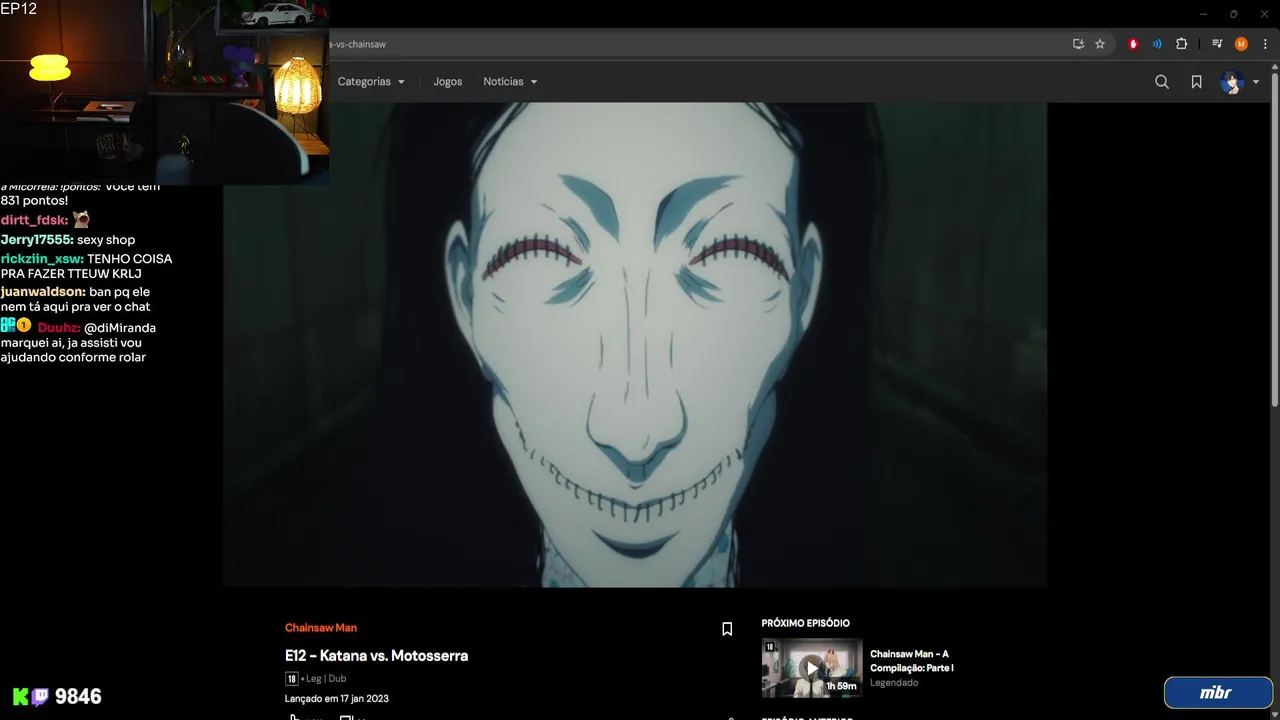Click the 'Leg | Dub' audio label
Screen dimensions: 1280x720
[x=326, y=679]
